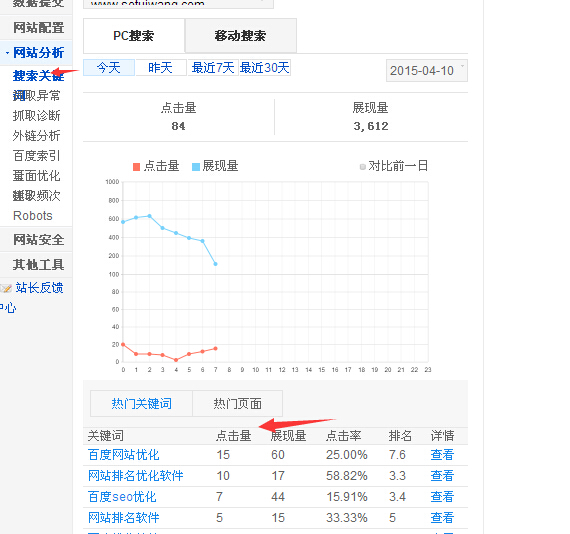
Task: Select the 昨天 time range
Action: coord(160,68)
